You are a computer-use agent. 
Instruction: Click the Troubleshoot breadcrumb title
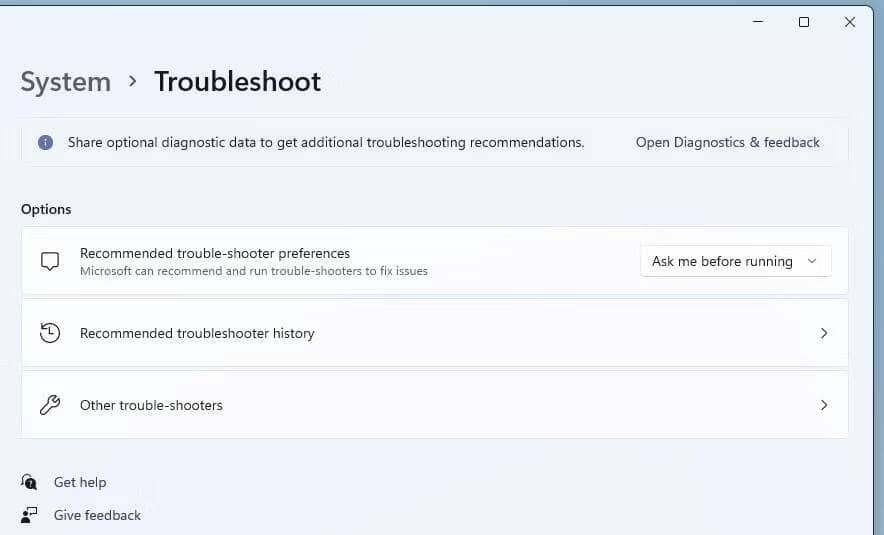238,82
